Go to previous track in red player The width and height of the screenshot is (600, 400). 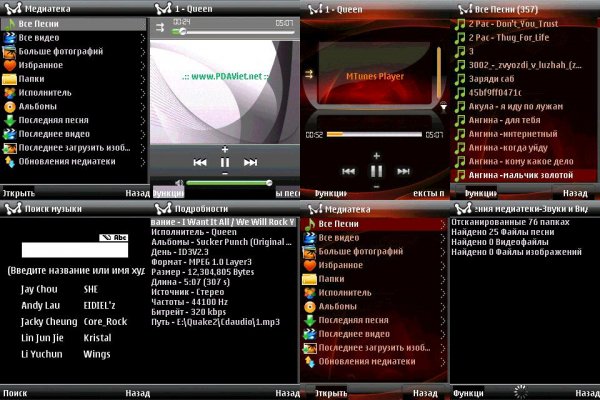(348, 171)
